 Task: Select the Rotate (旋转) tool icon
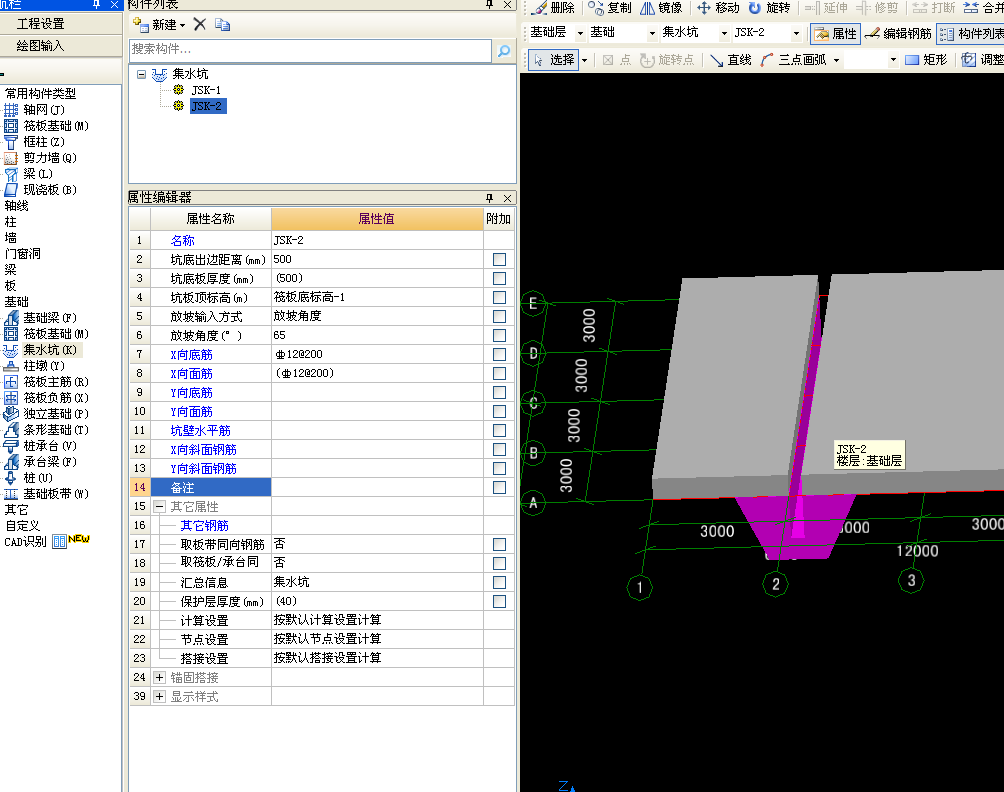coord(755,8)
